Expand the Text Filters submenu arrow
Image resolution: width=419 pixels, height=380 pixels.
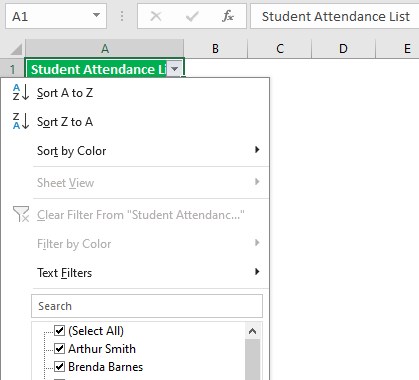pyautogui.click(x=257, y=271)
